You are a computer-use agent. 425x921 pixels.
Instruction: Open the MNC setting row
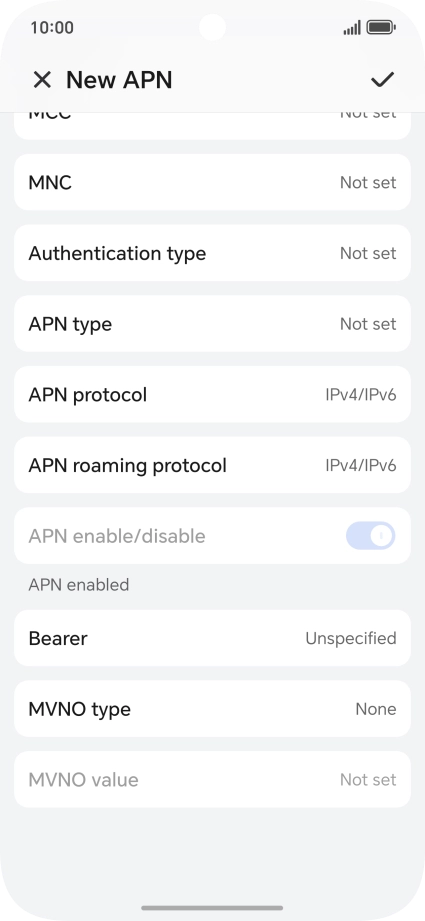(x=212, y=182)
